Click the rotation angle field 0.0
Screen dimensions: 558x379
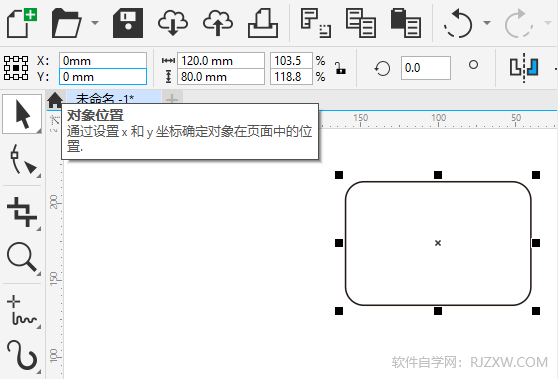pos(426,68)
